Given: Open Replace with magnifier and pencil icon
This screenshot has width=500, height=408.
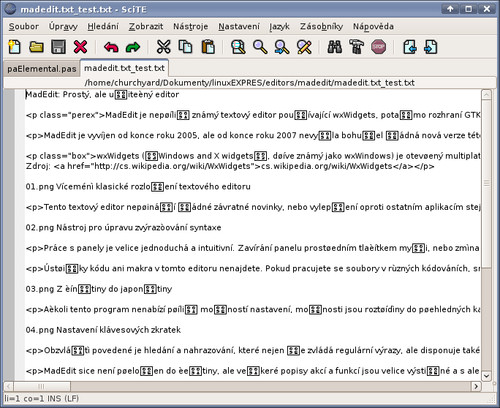Looking at the screenshot, I should click(304, 47).
